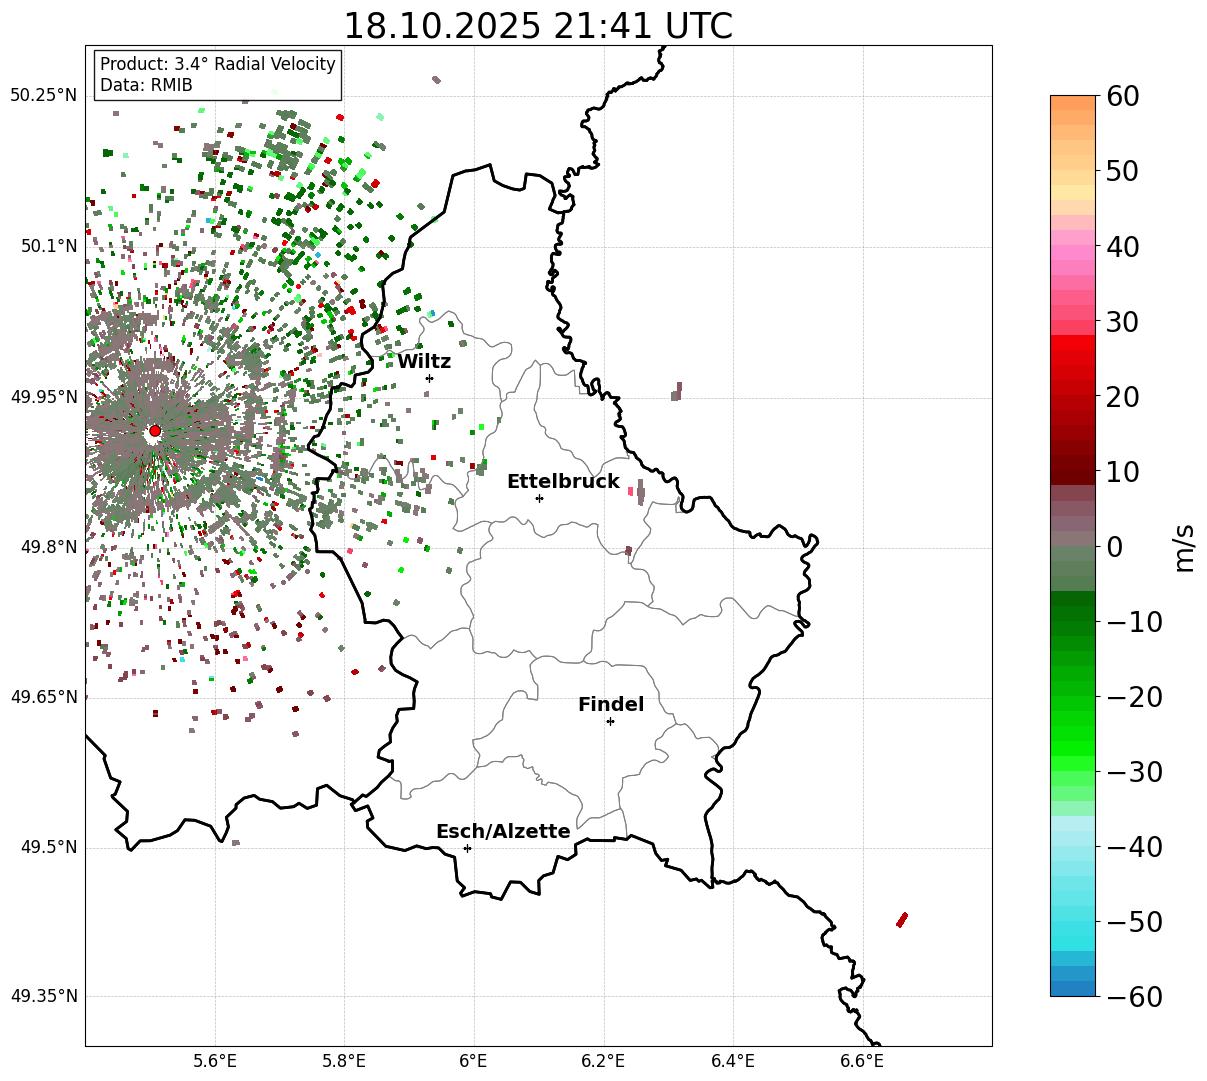The image size is (1207, 1081).
Task: Click the 50.25°N latitude label
Action: pyautogui.click(x=43, y=96)
